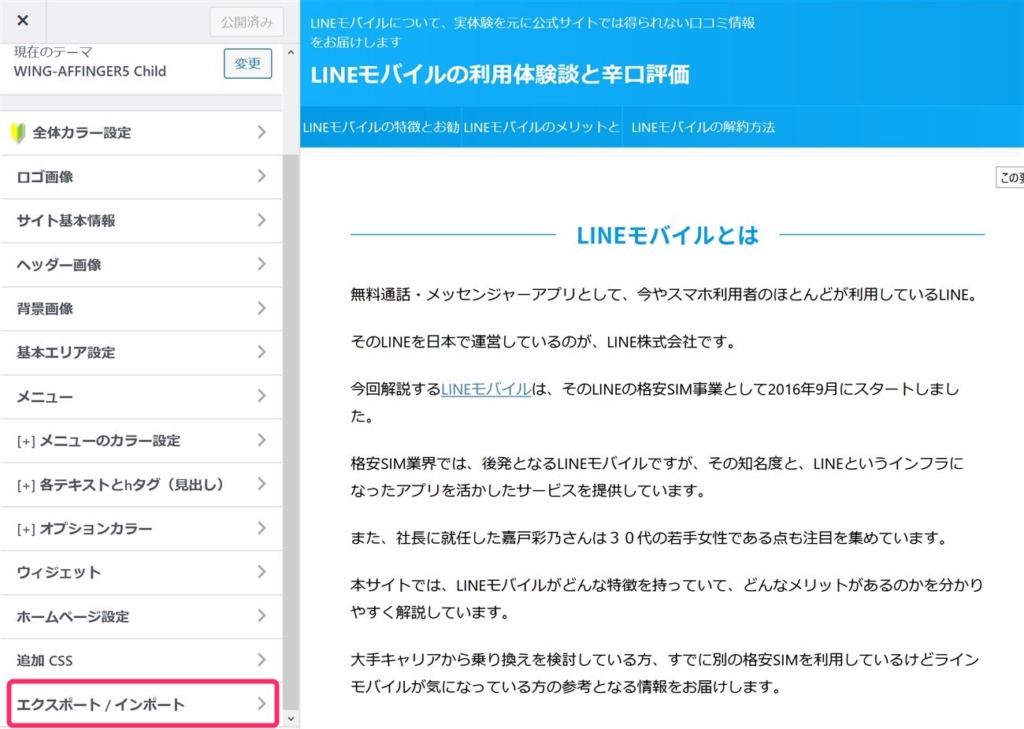Viewport: 1024px width, 729px height.
Task: Click sidebar scrollbar up arrow
Action: coord(291,52)
